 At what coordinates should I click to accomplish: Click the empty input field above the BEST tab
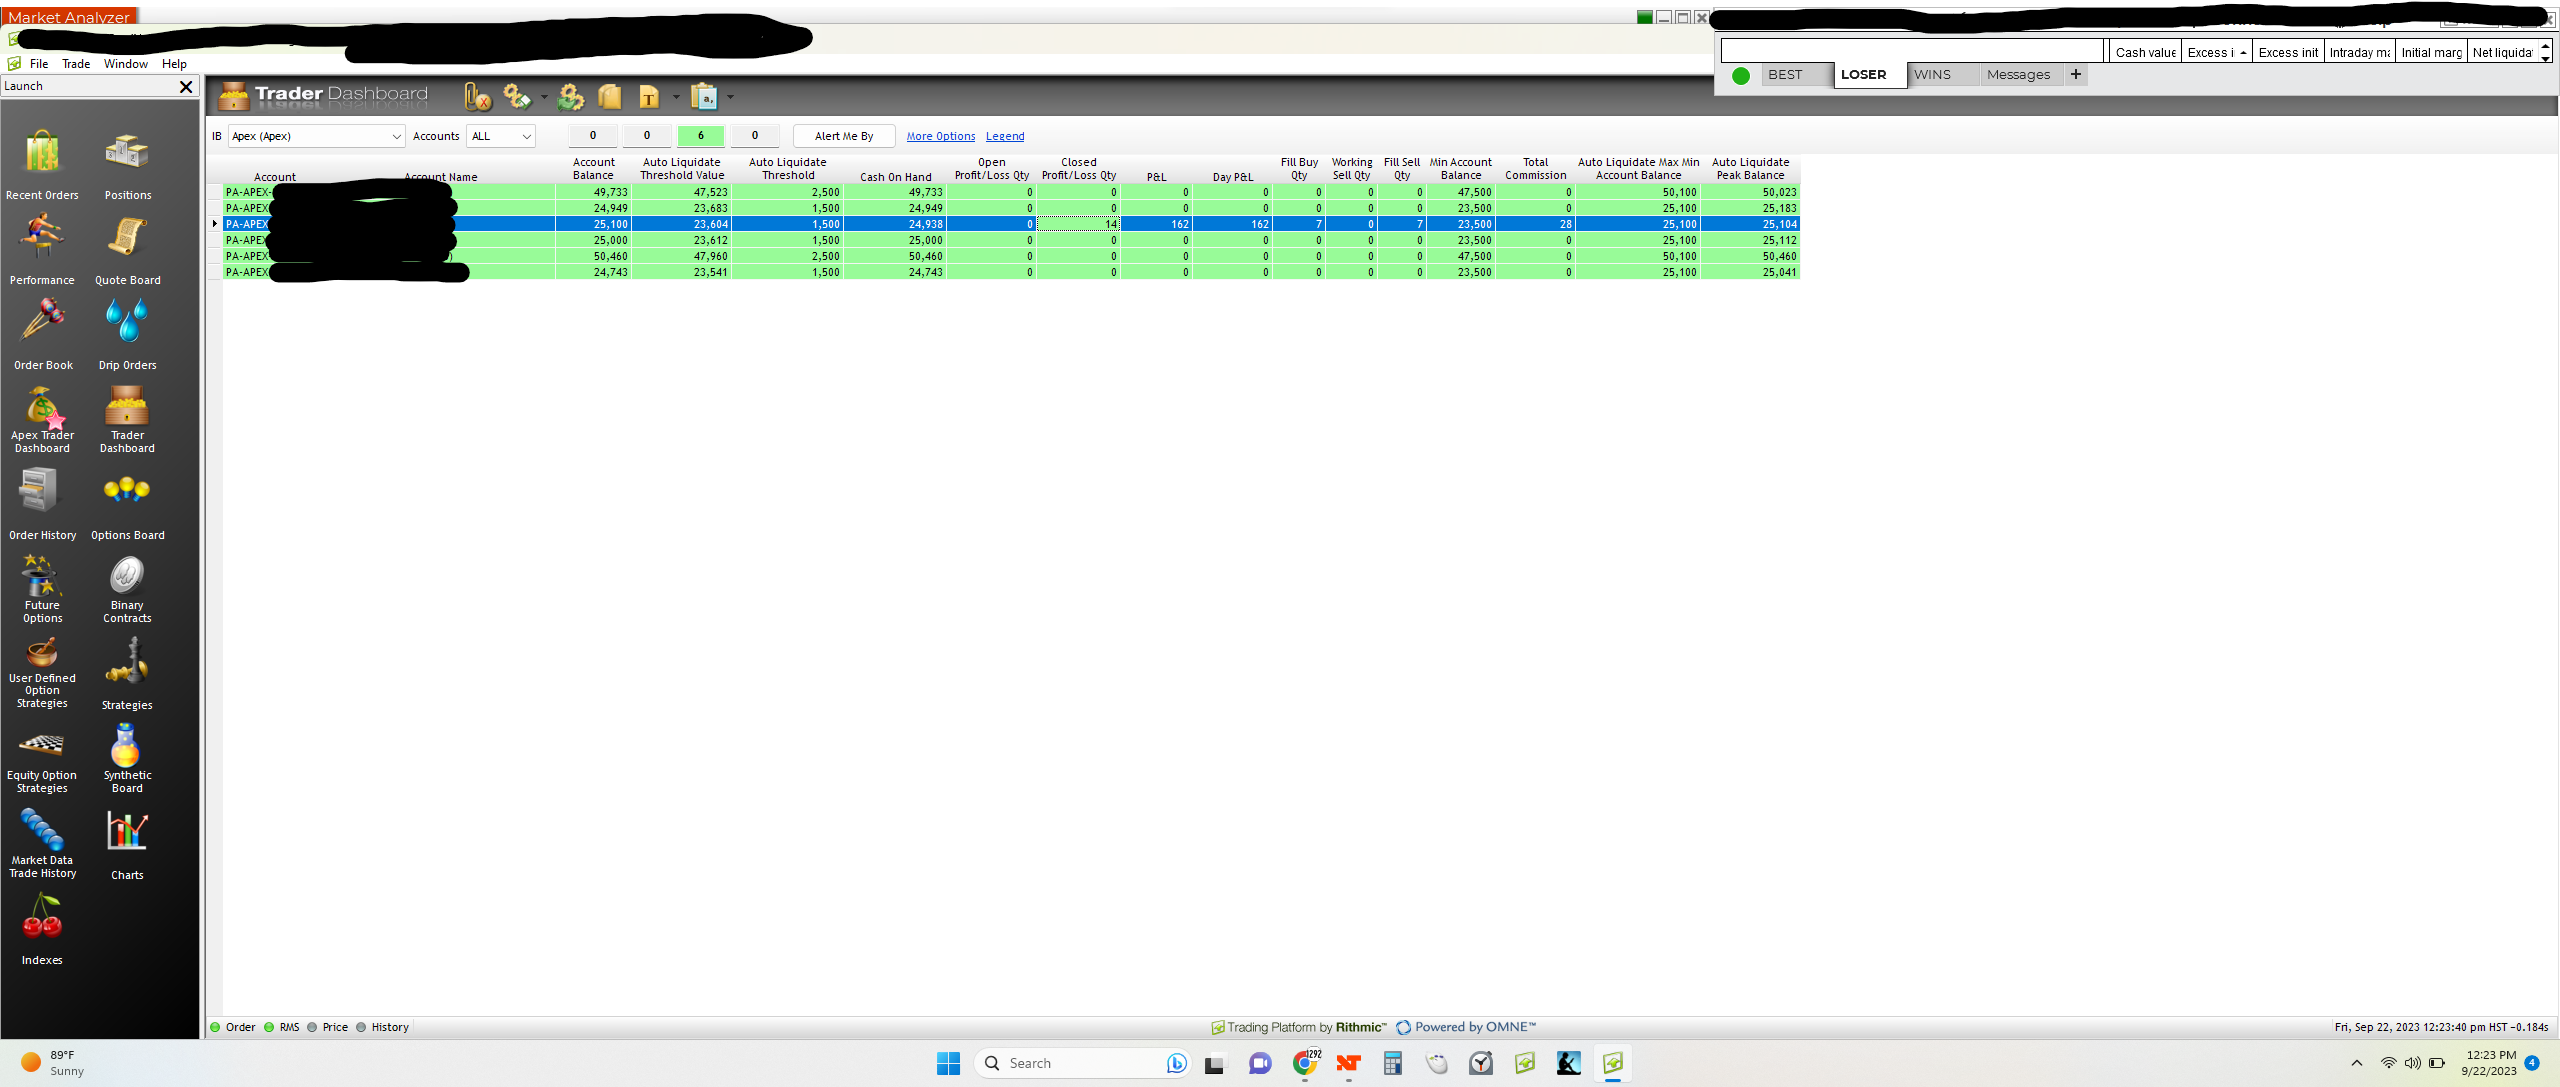point(1912,52)
